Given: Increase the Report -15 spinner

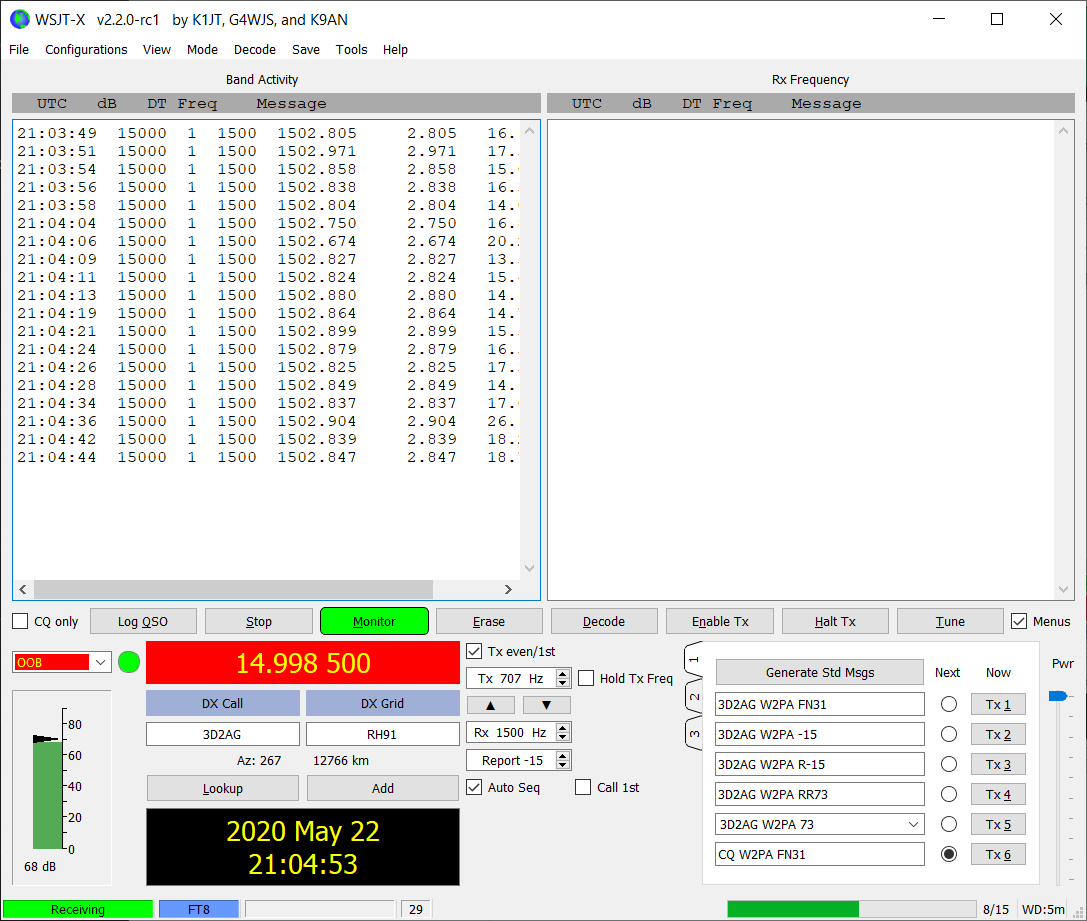Looking at the screenshot, I should pos(563,756).
